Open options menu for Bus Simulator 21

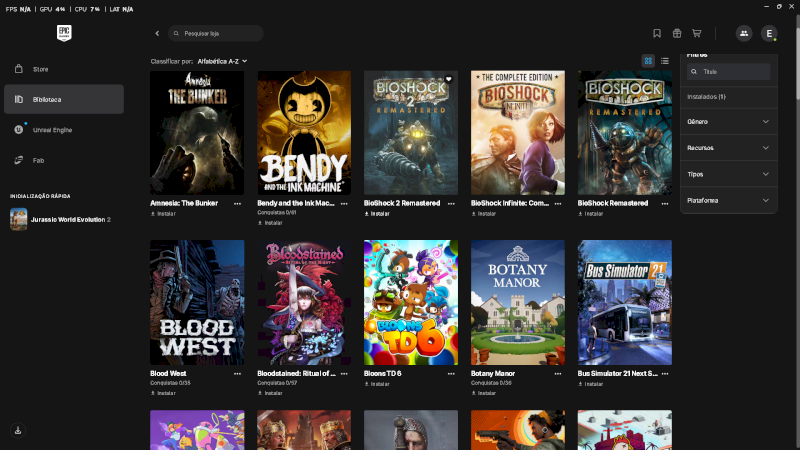[x=665, y=374]
